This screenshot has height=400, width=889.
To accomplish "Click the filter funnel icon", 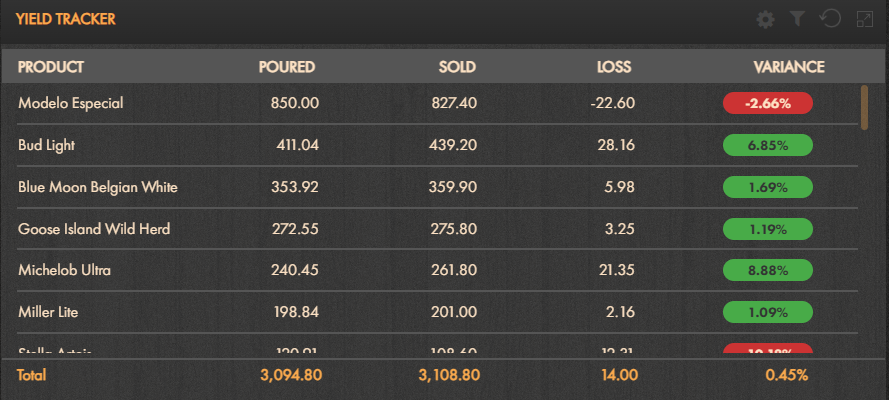I will tap(797, 20).
